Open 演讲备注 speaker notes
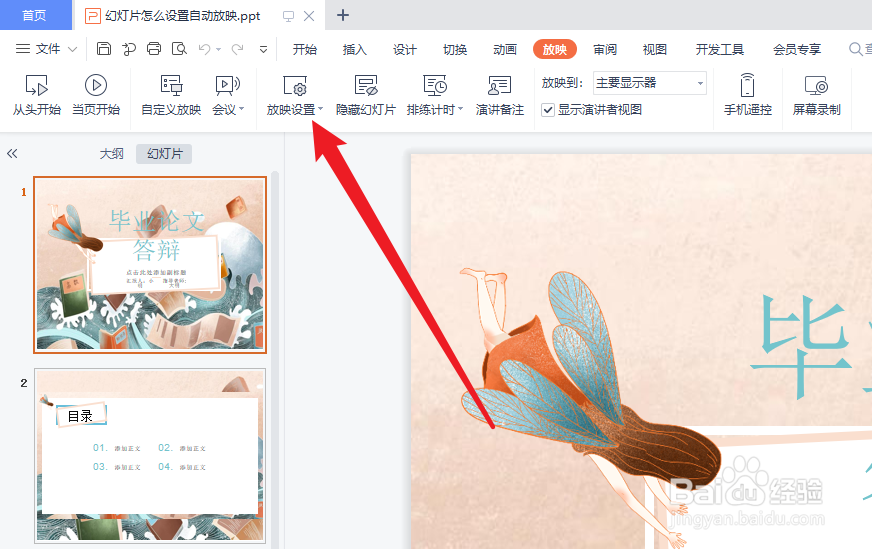872x549 pixels. 499,95
